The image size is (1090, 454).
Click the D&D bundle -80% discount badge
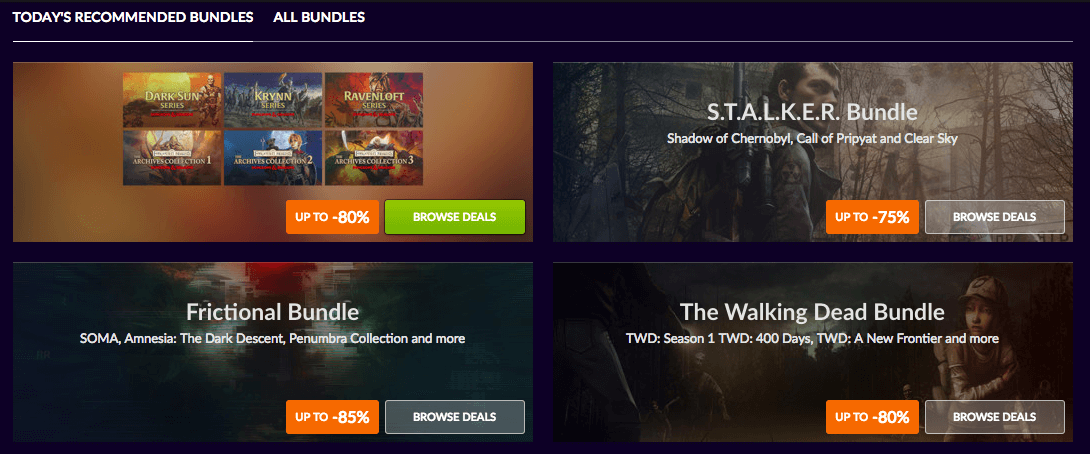[332, 217]
